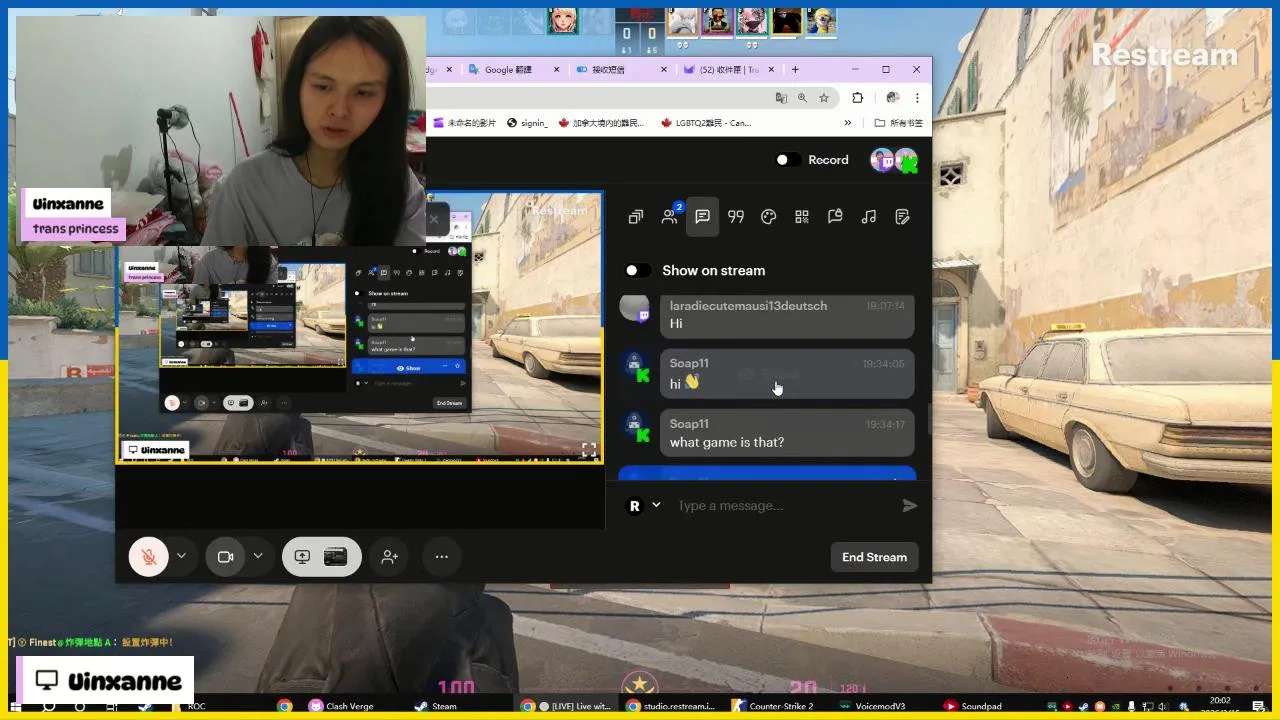Open the QR code panel
This screenshot has height=720, width=1280.
(x=802, y=217)
